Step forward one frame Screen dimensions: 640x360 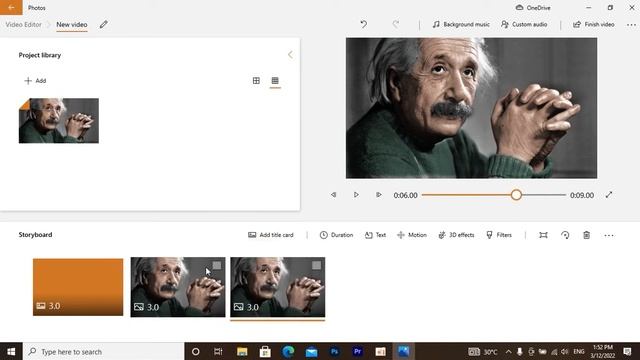coord(378,195)
